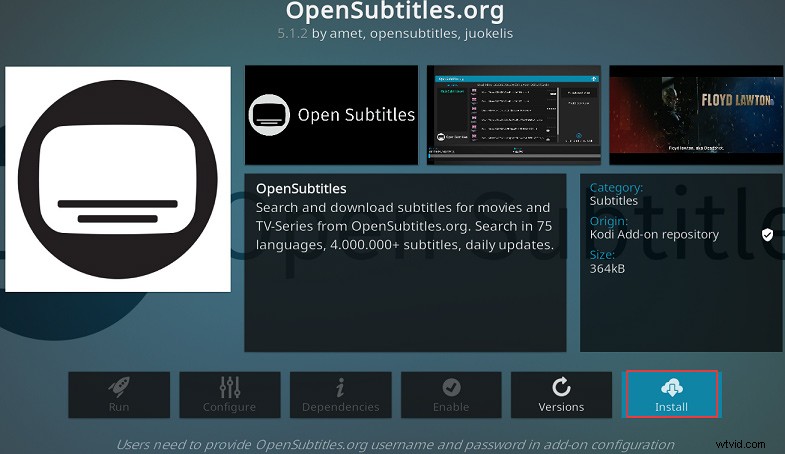This screenshot has width=785, height=454.
Task: Click the Size label
Action: coord(602,255)
